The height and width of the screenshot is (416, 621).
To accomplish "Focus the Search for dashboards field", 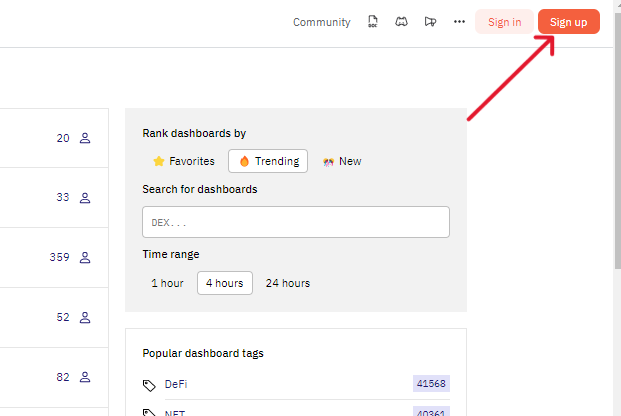I will pos(295,222).
